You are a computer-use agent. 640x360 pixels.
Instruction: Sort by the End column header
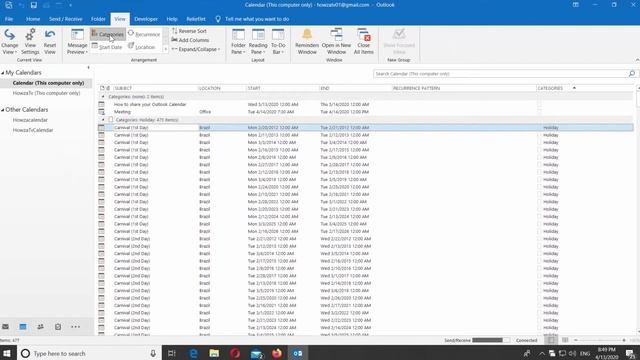point(355,88)
